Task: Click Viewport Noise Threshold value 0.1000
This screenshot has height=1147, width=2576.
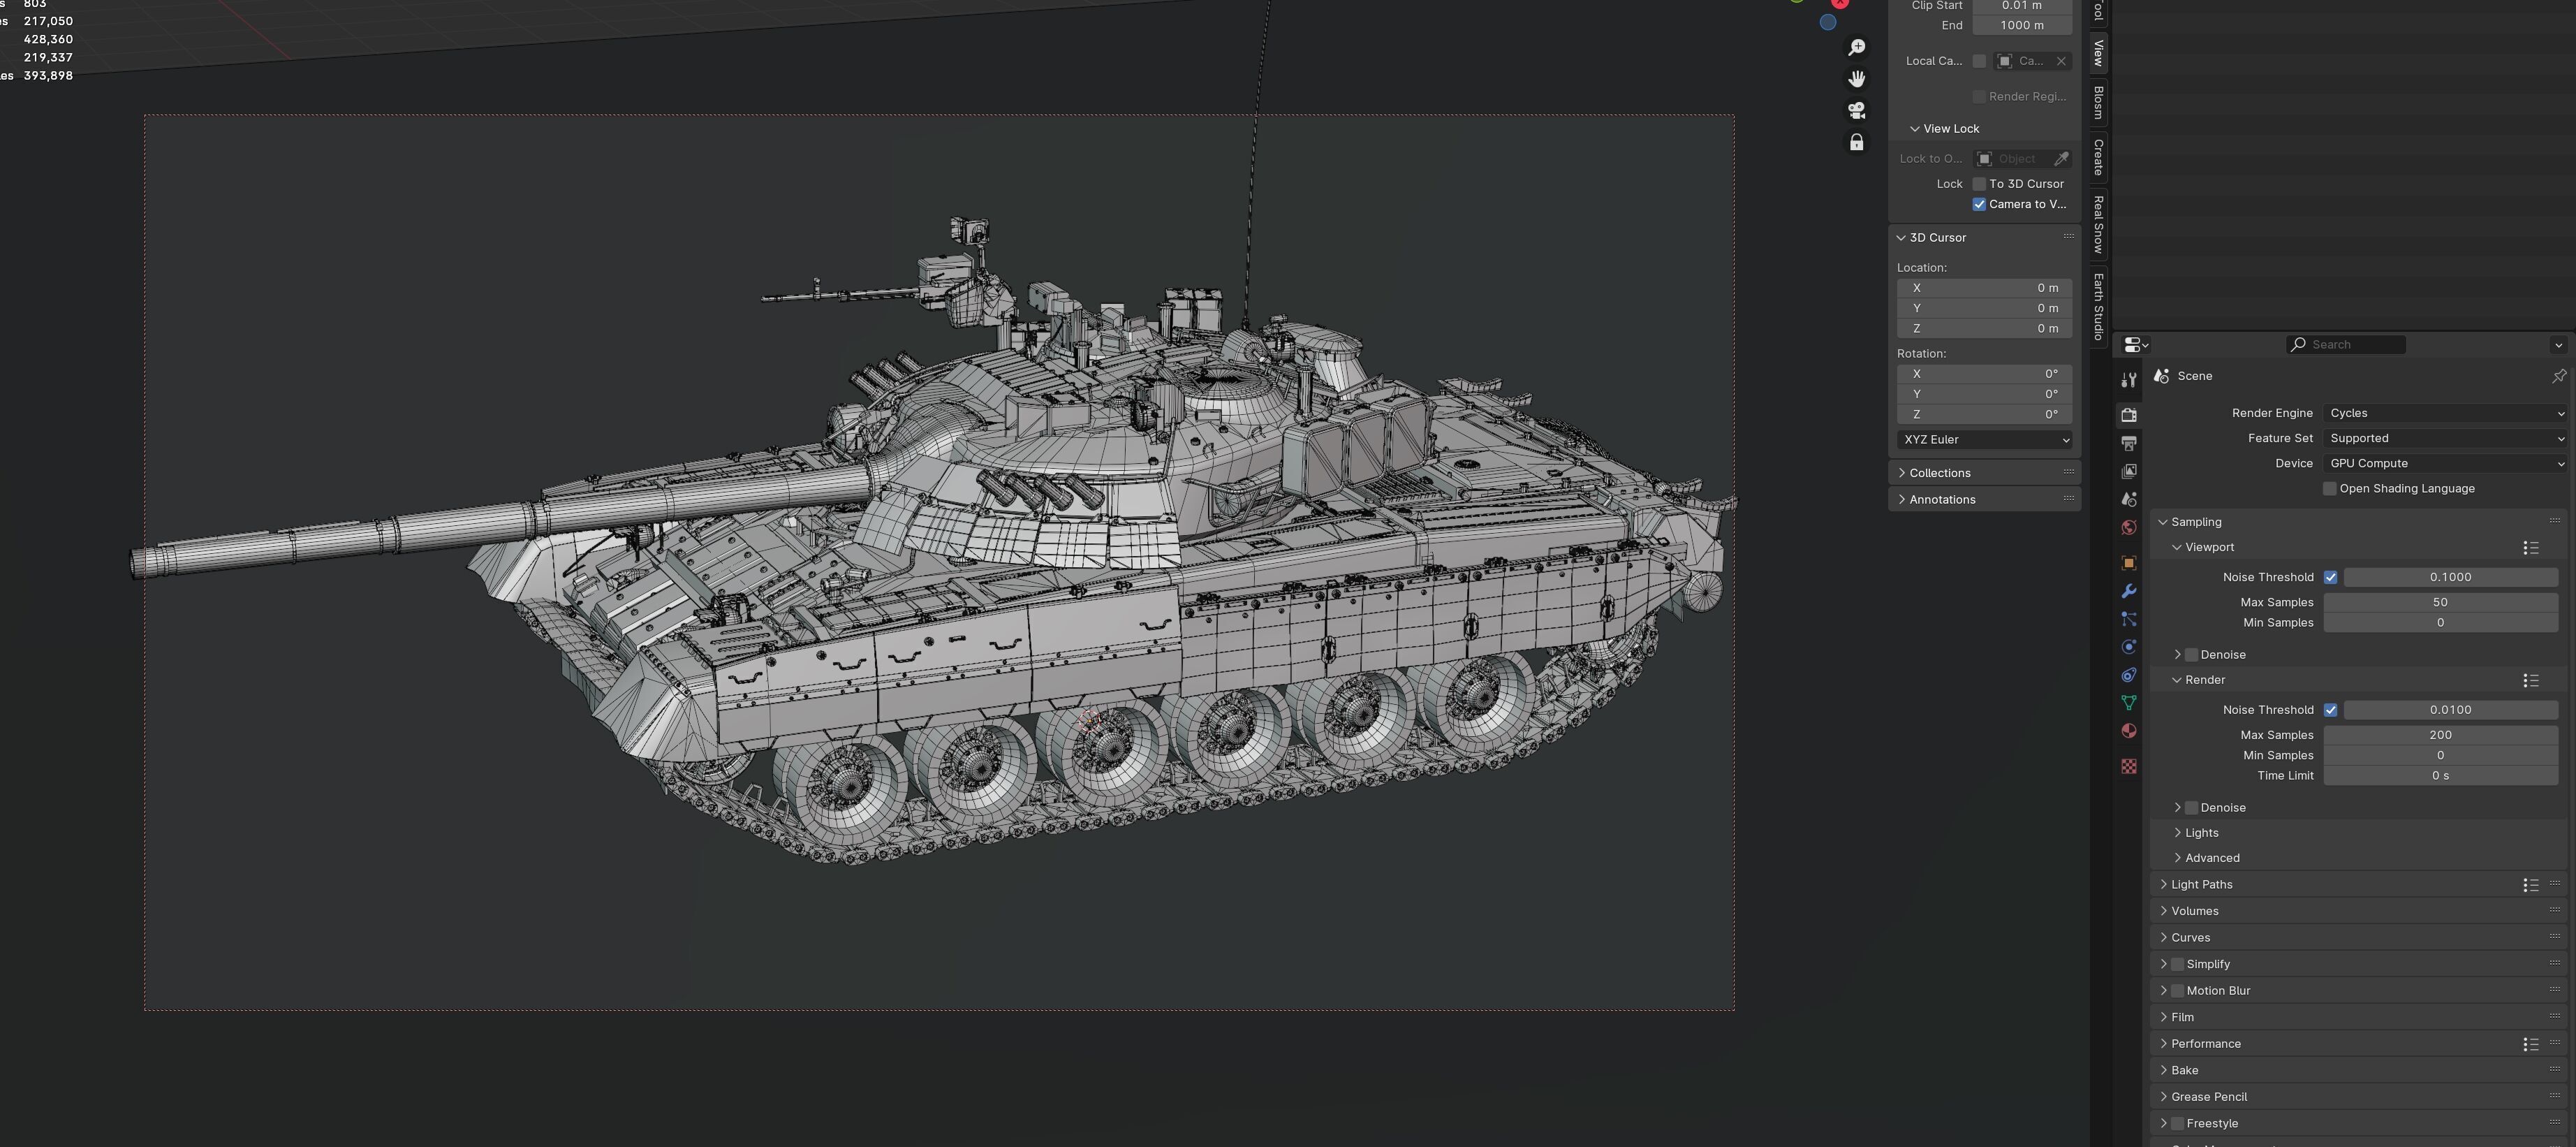Action: point(2450,577)
